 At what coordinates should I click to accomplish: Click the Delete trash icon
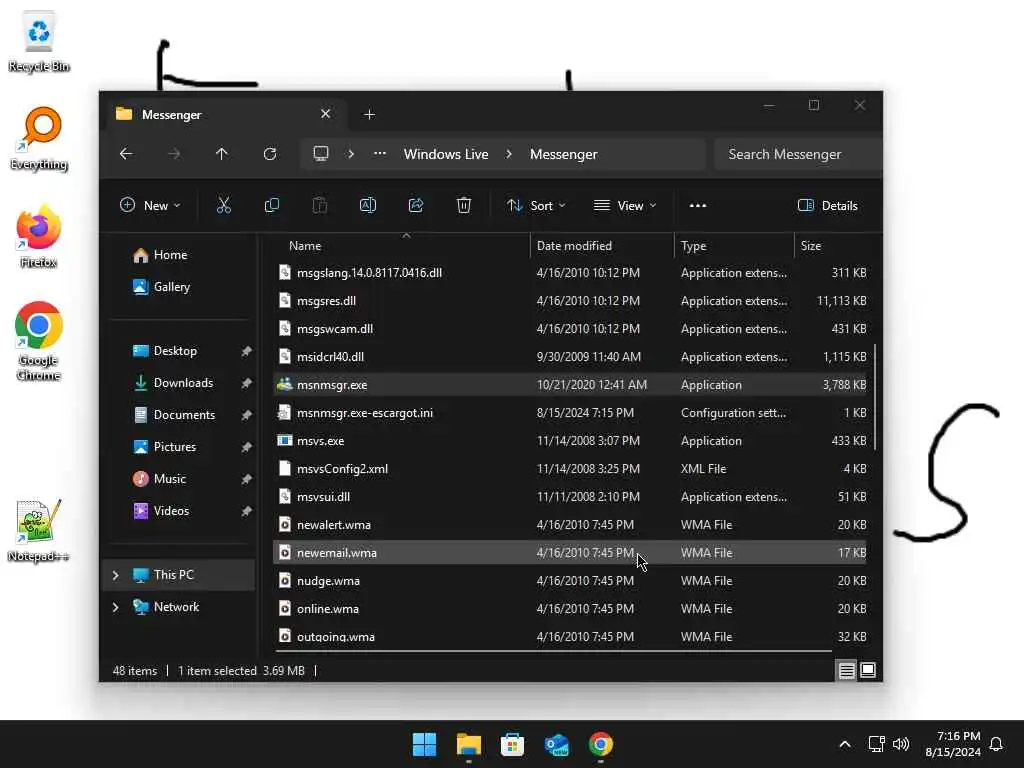(464, 205)
